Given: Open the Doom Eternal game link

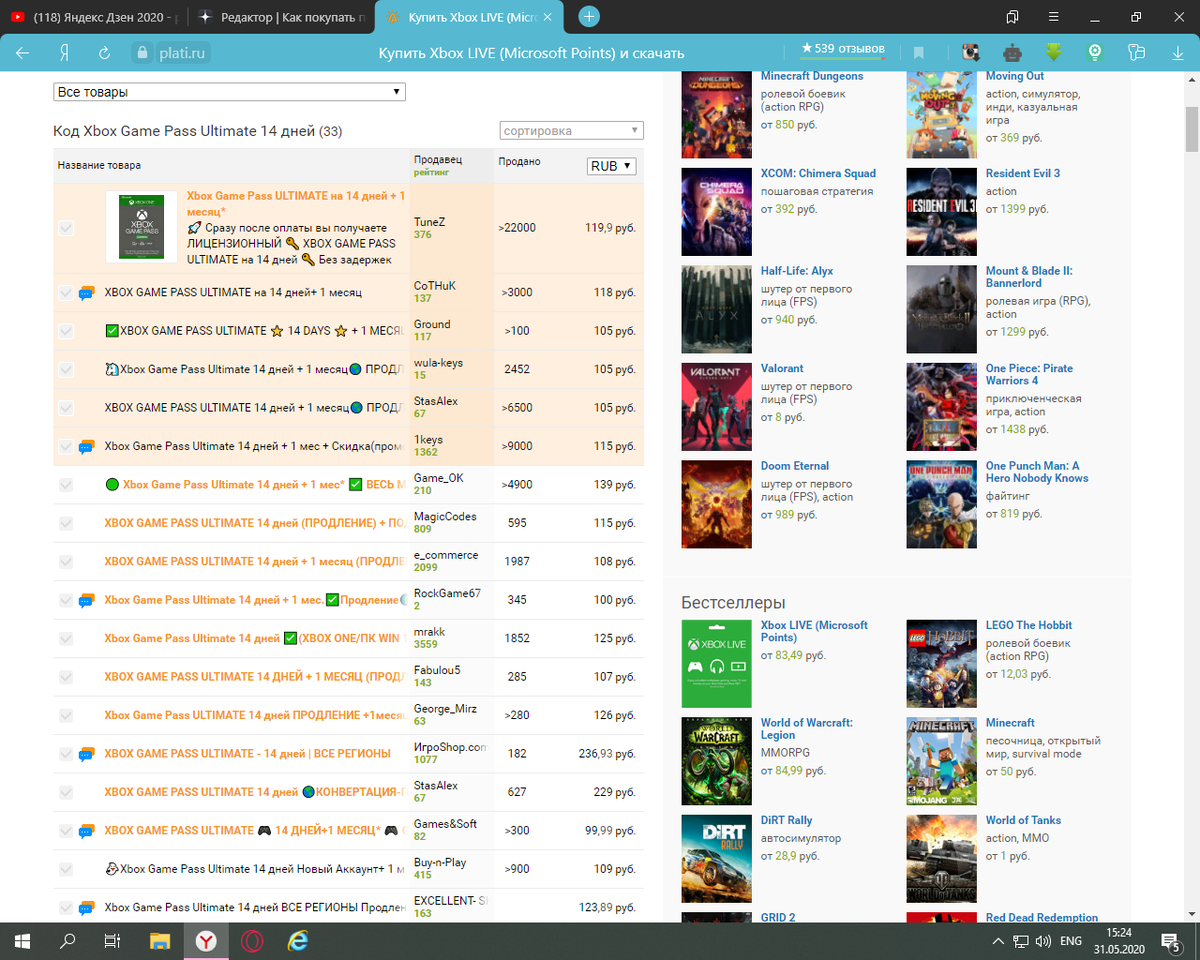Looking at the screenshot, I should click(x=795, y=466).
